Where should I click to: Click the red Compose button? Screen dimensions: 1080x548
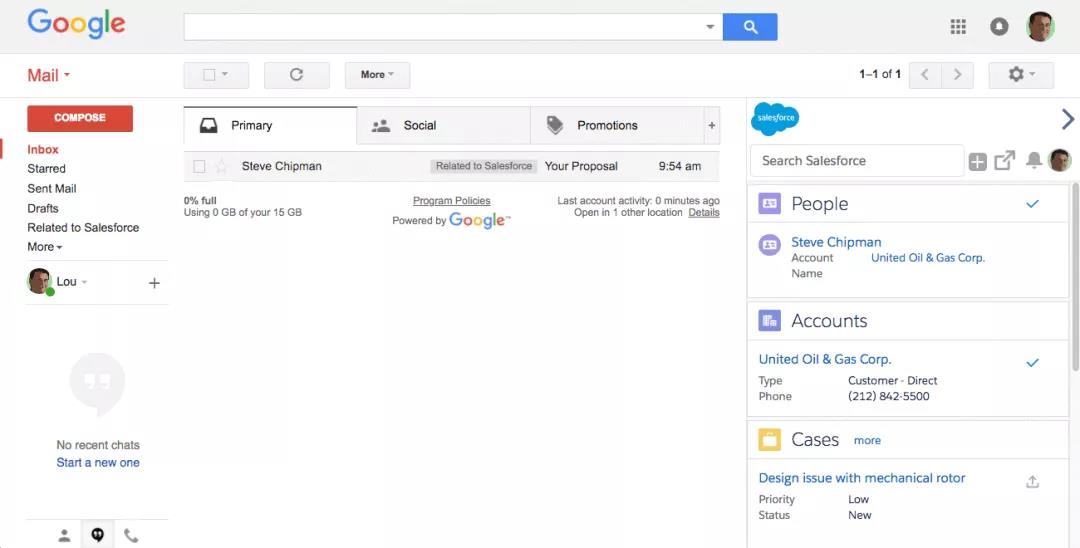coord(80,118)
